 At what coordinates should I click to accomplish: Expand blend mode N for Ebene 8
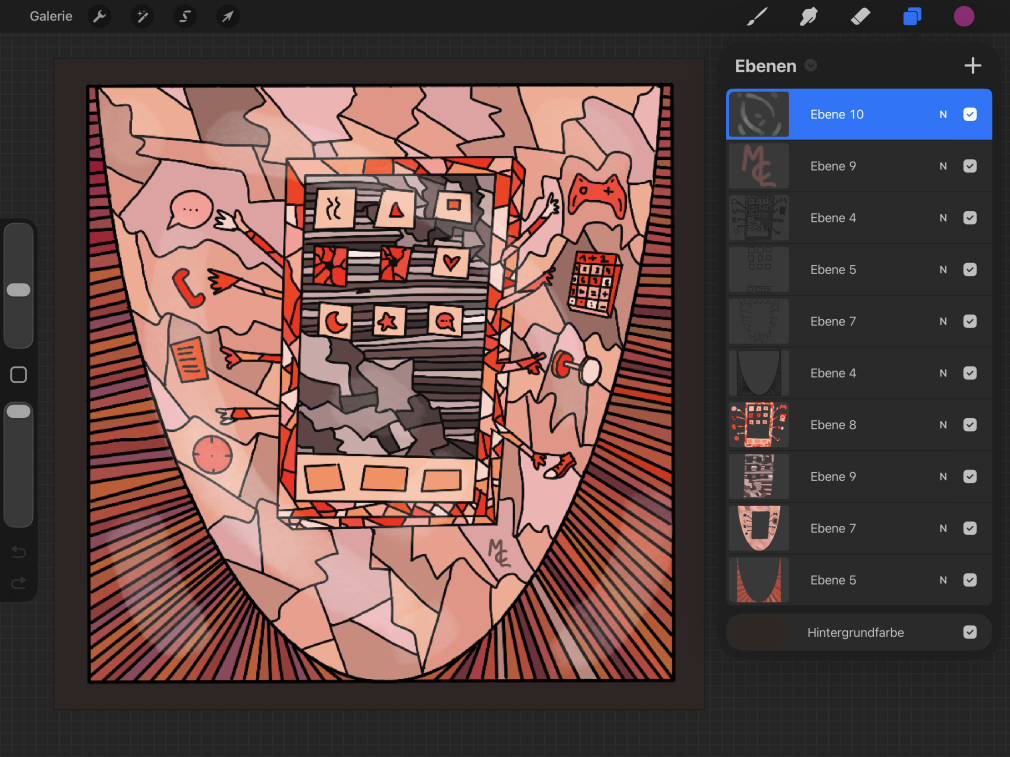pos(943,425)
